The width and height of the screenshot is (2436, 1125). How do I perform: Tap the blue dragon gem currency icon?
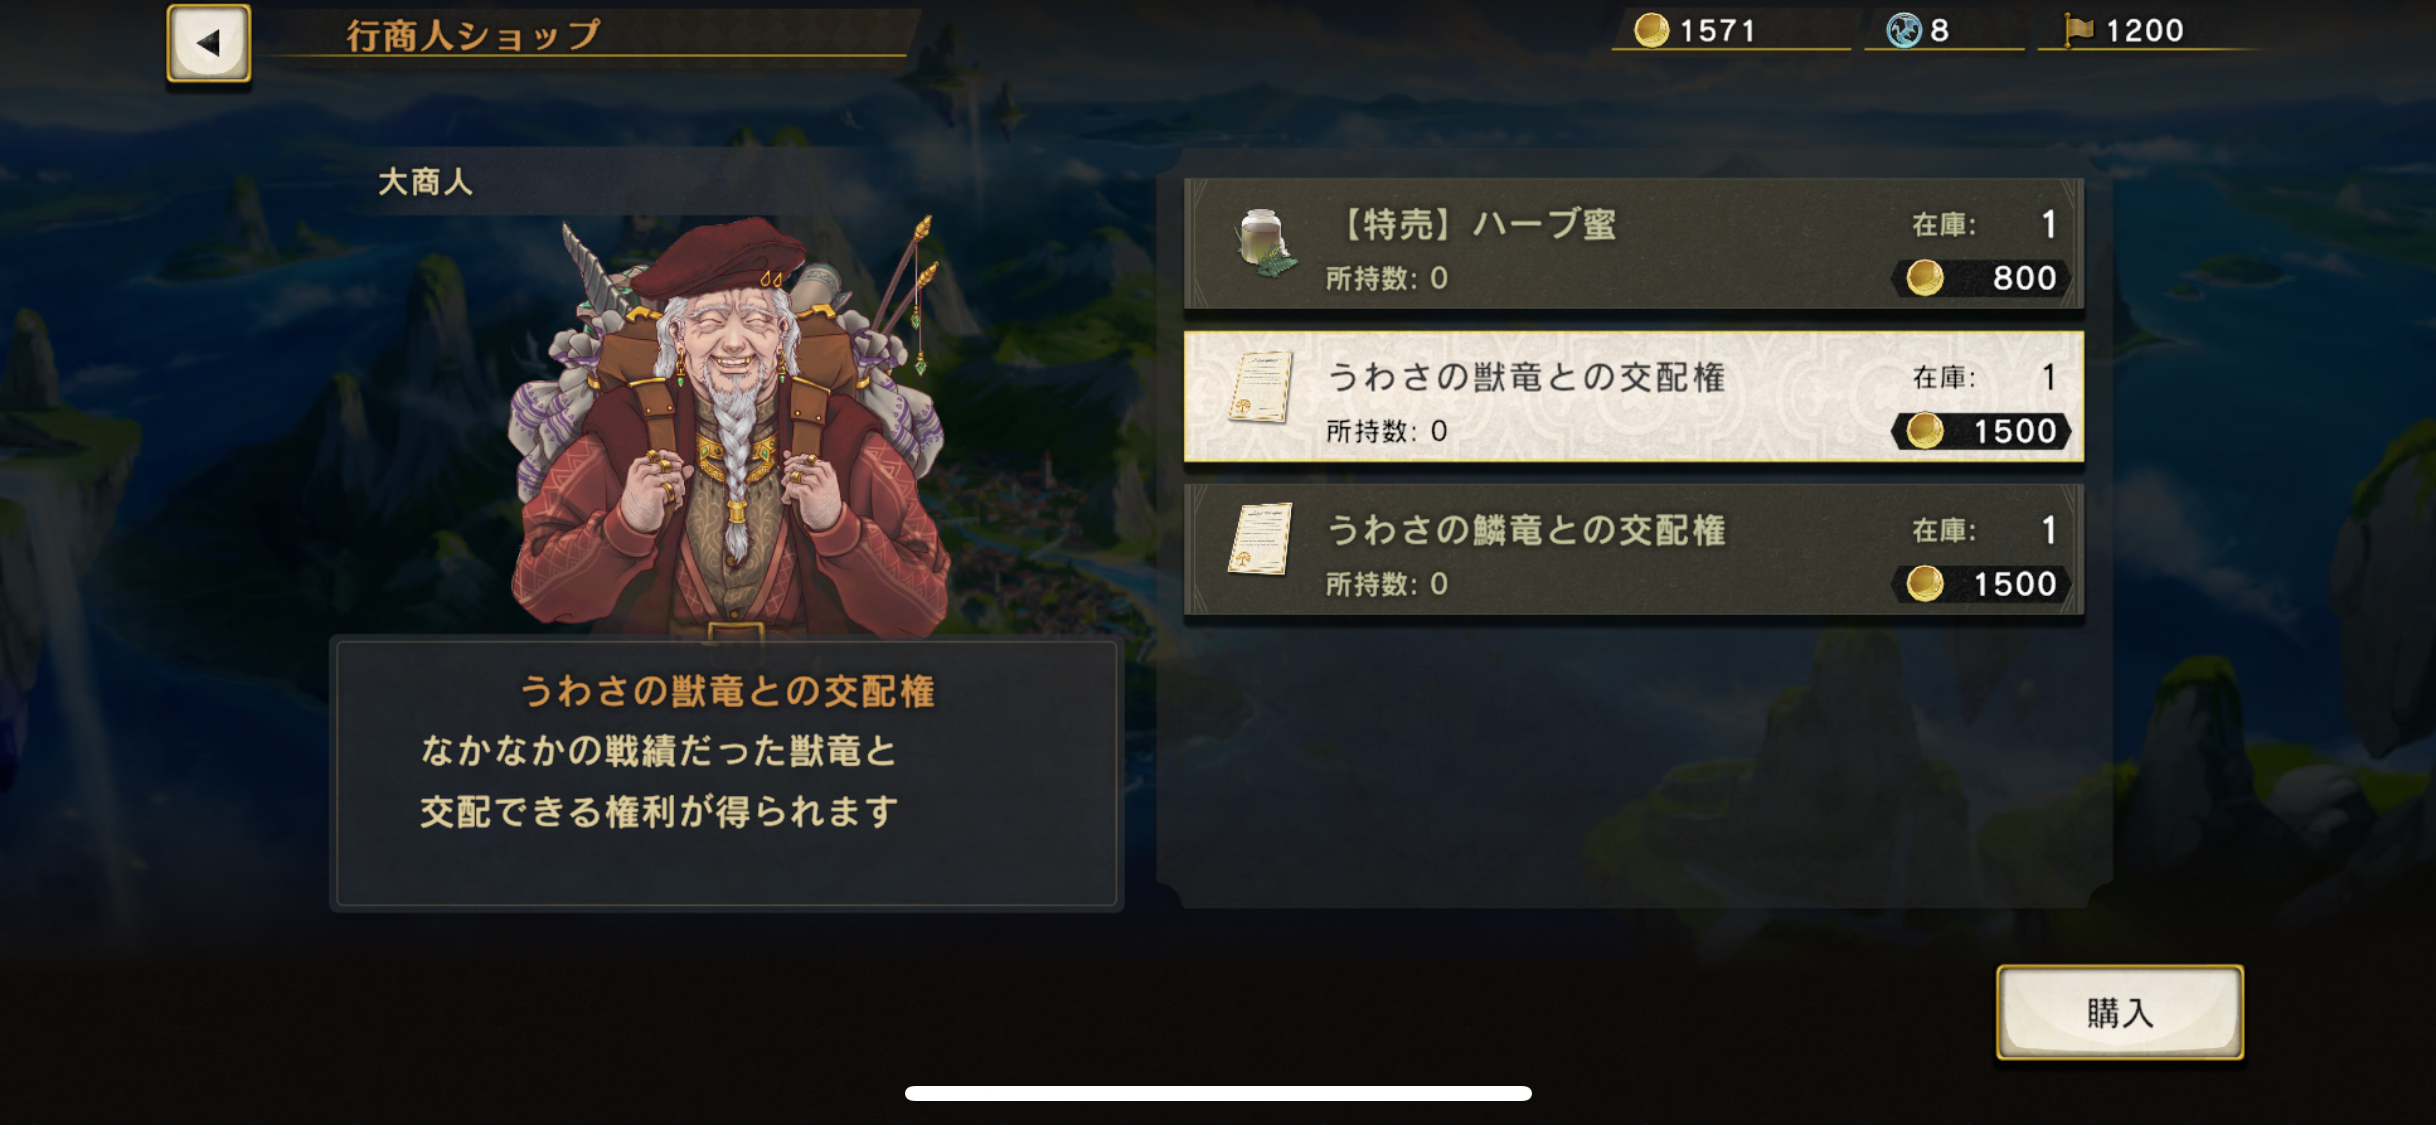pyautogui.click(x=1903, y=30)
